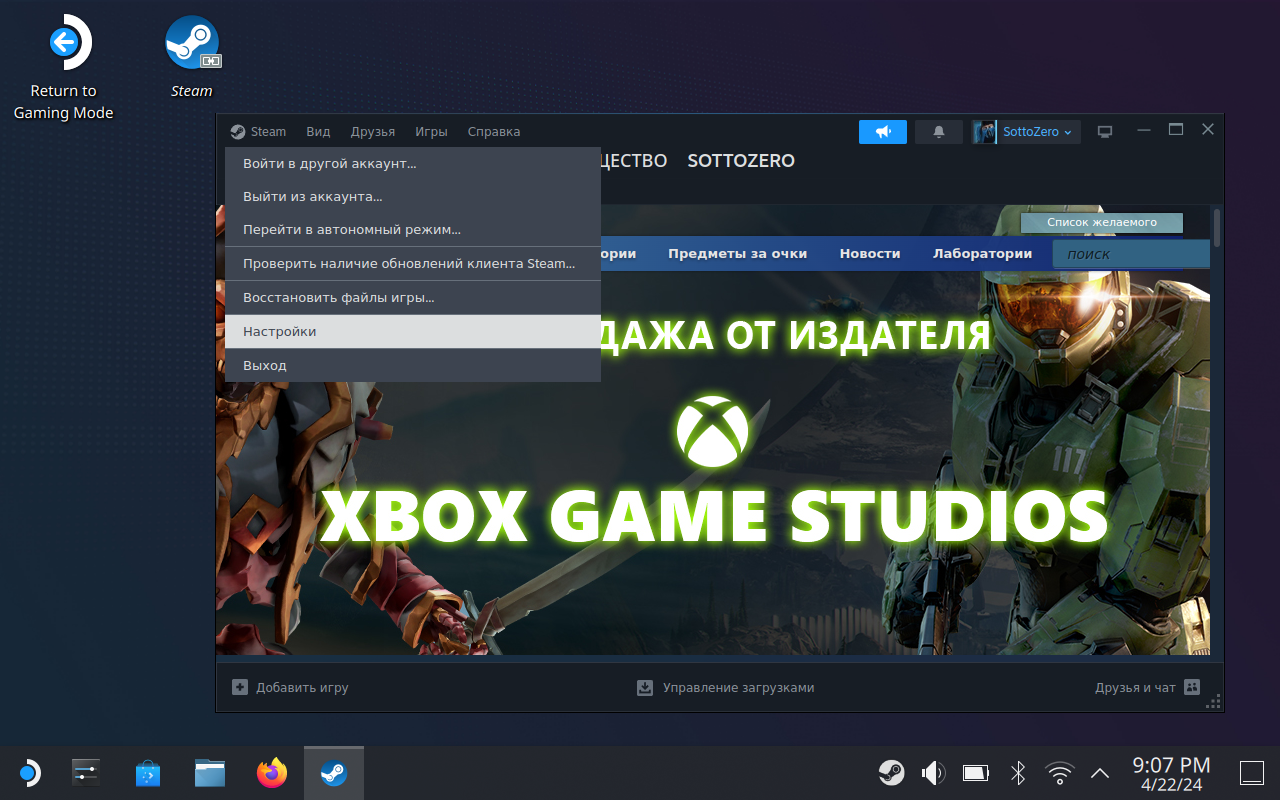The width and height of the screenshot is (1280, 800).
Task: Select Выйти из аккаунта...
Action: tap(413, 197)
